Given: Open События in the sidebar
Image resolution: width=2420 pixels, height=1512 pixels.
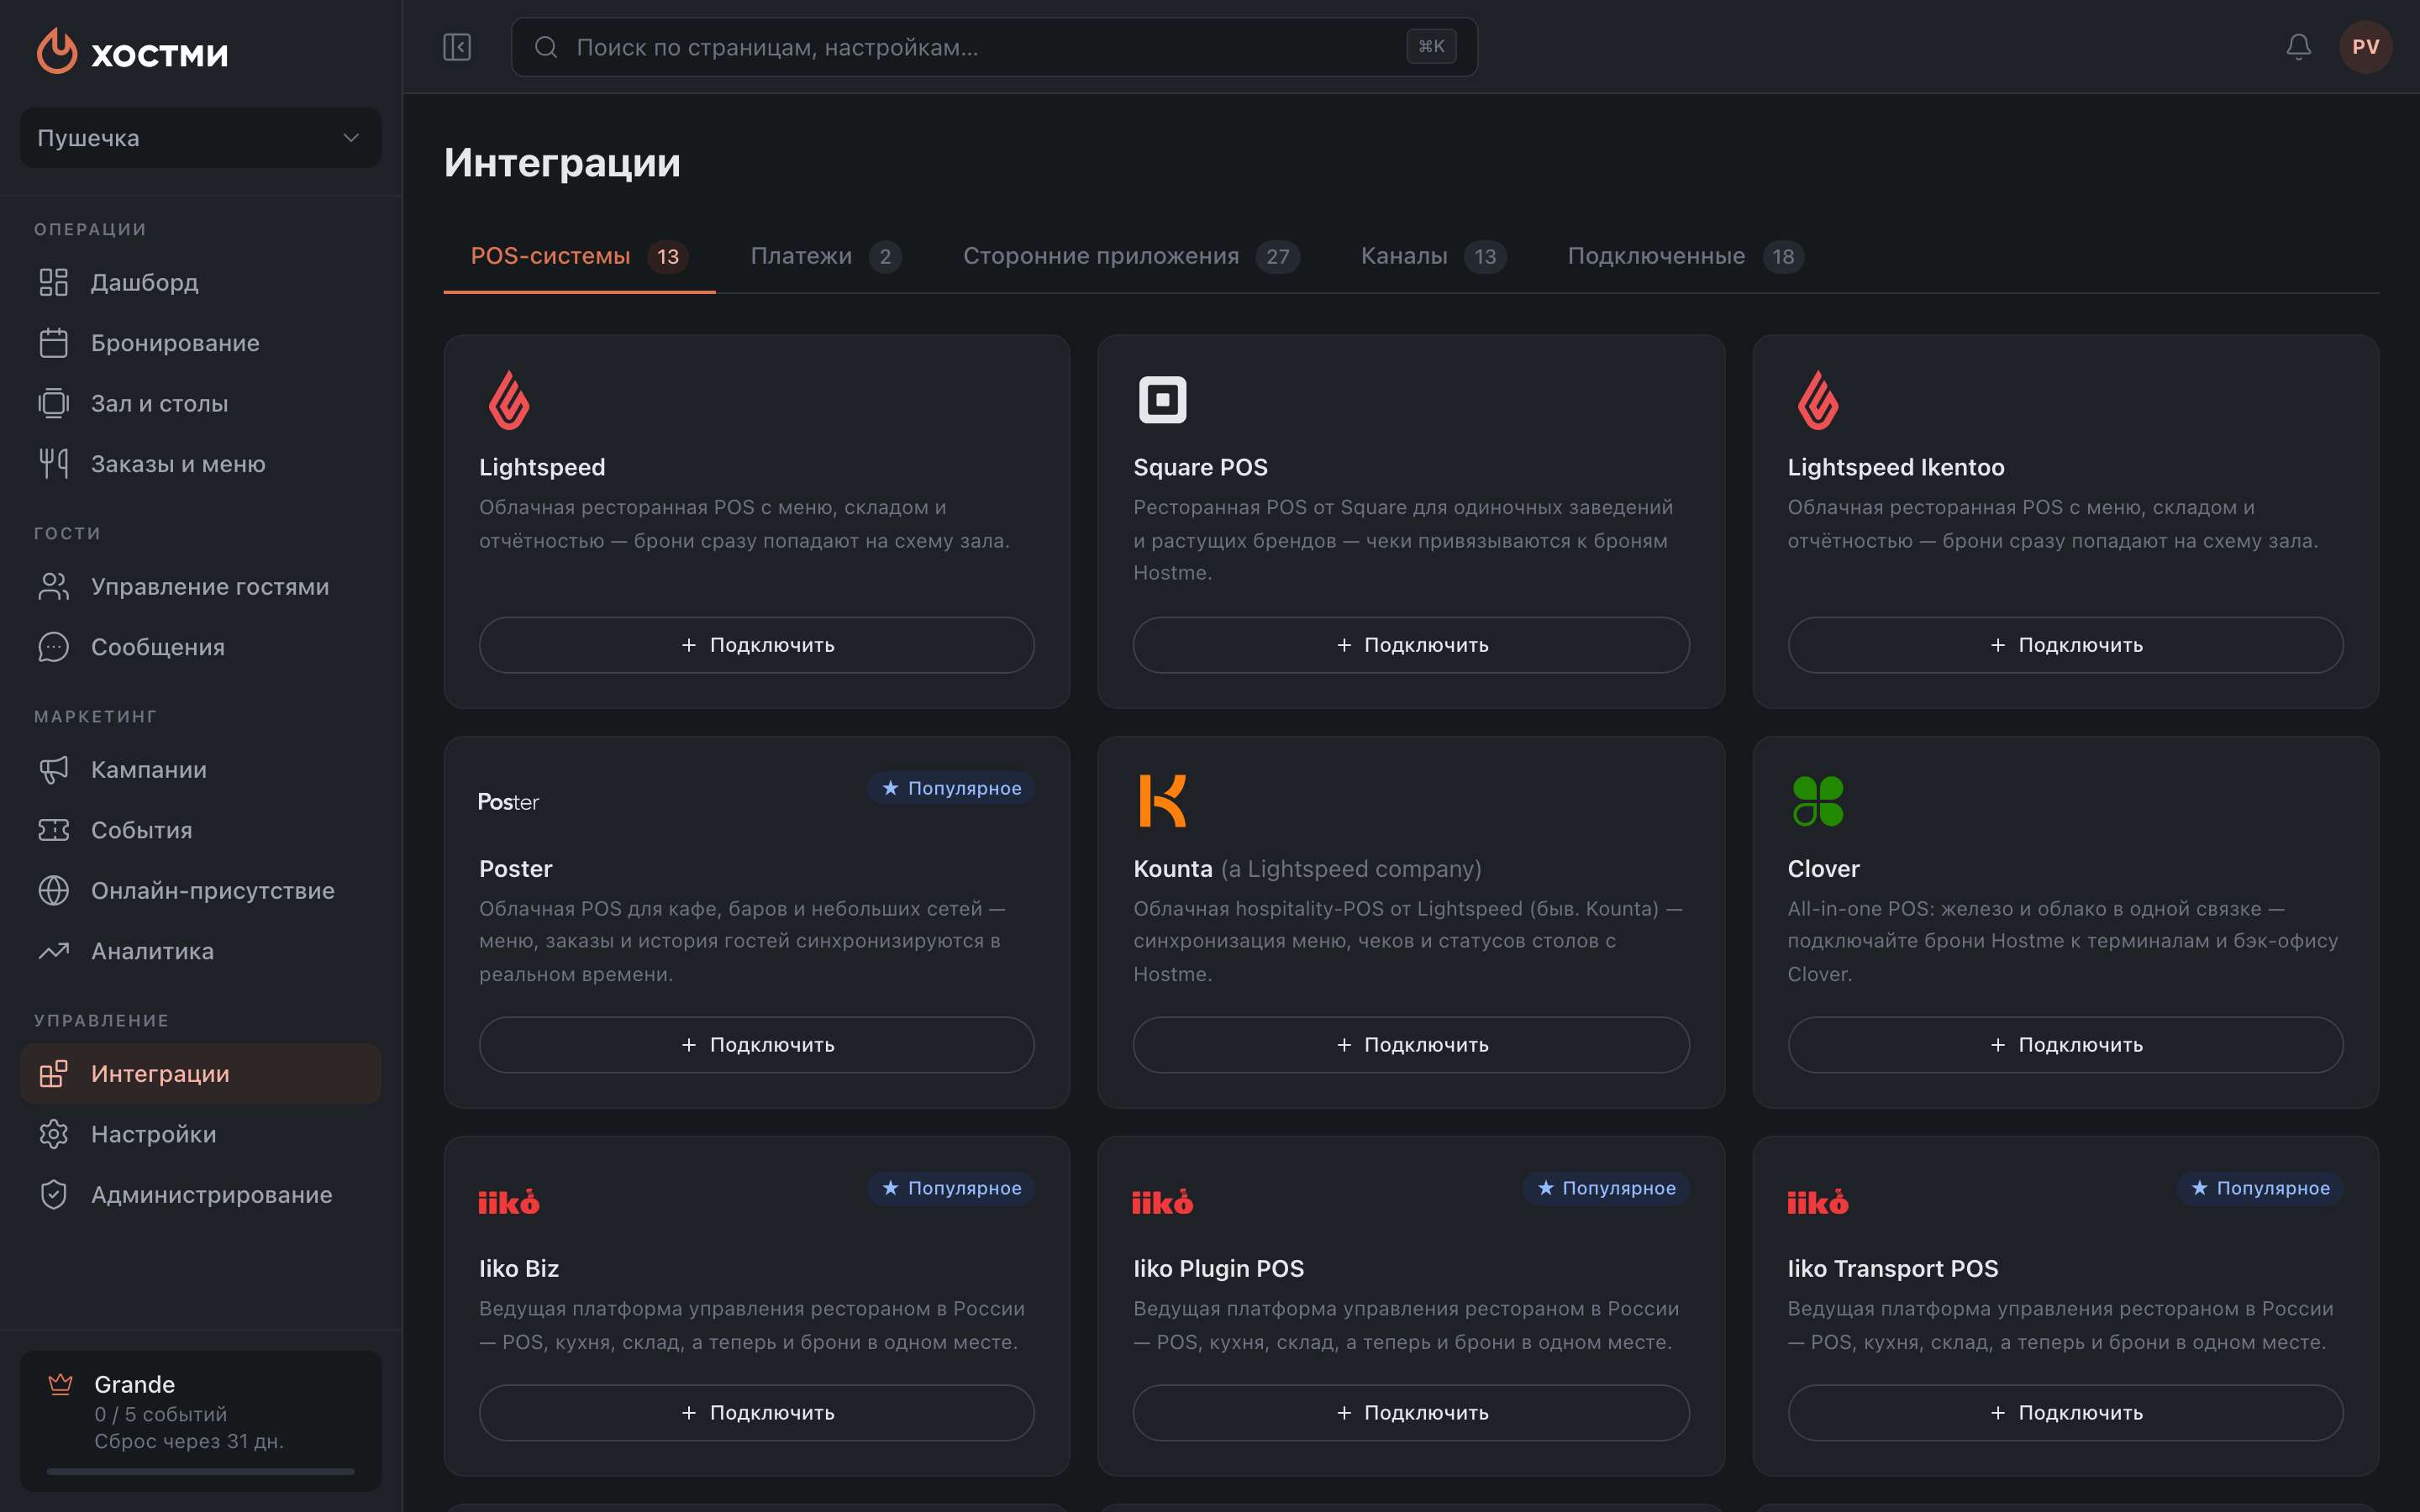Looking at the screenshot, I should coord(200,830).
